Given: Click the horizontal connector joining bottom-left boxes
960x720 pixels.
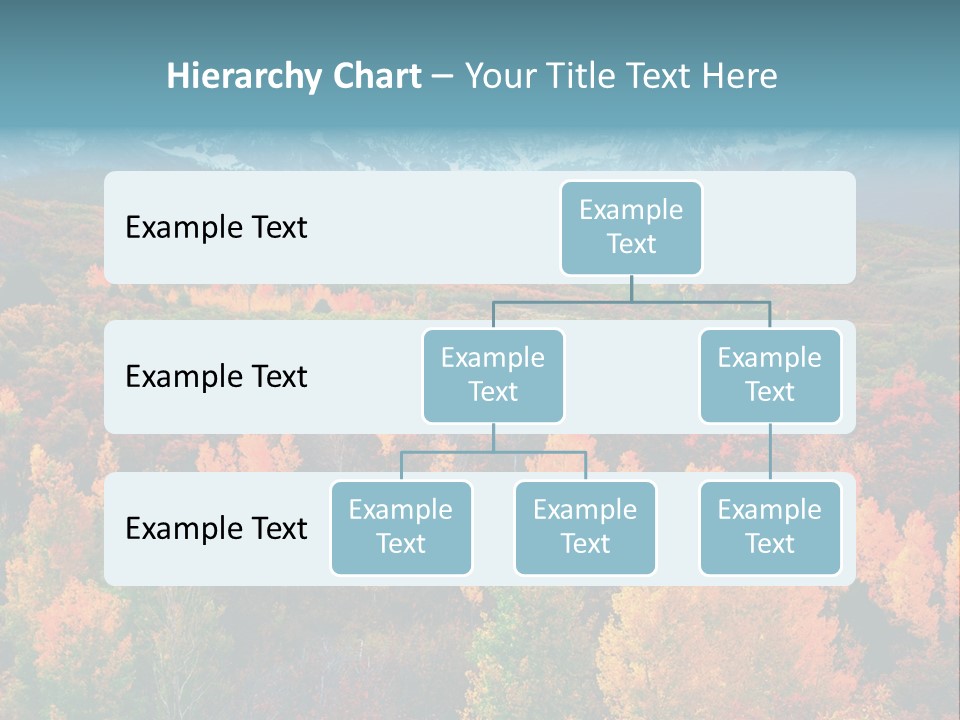Looking at the screenshot, I should coord(493,453).
